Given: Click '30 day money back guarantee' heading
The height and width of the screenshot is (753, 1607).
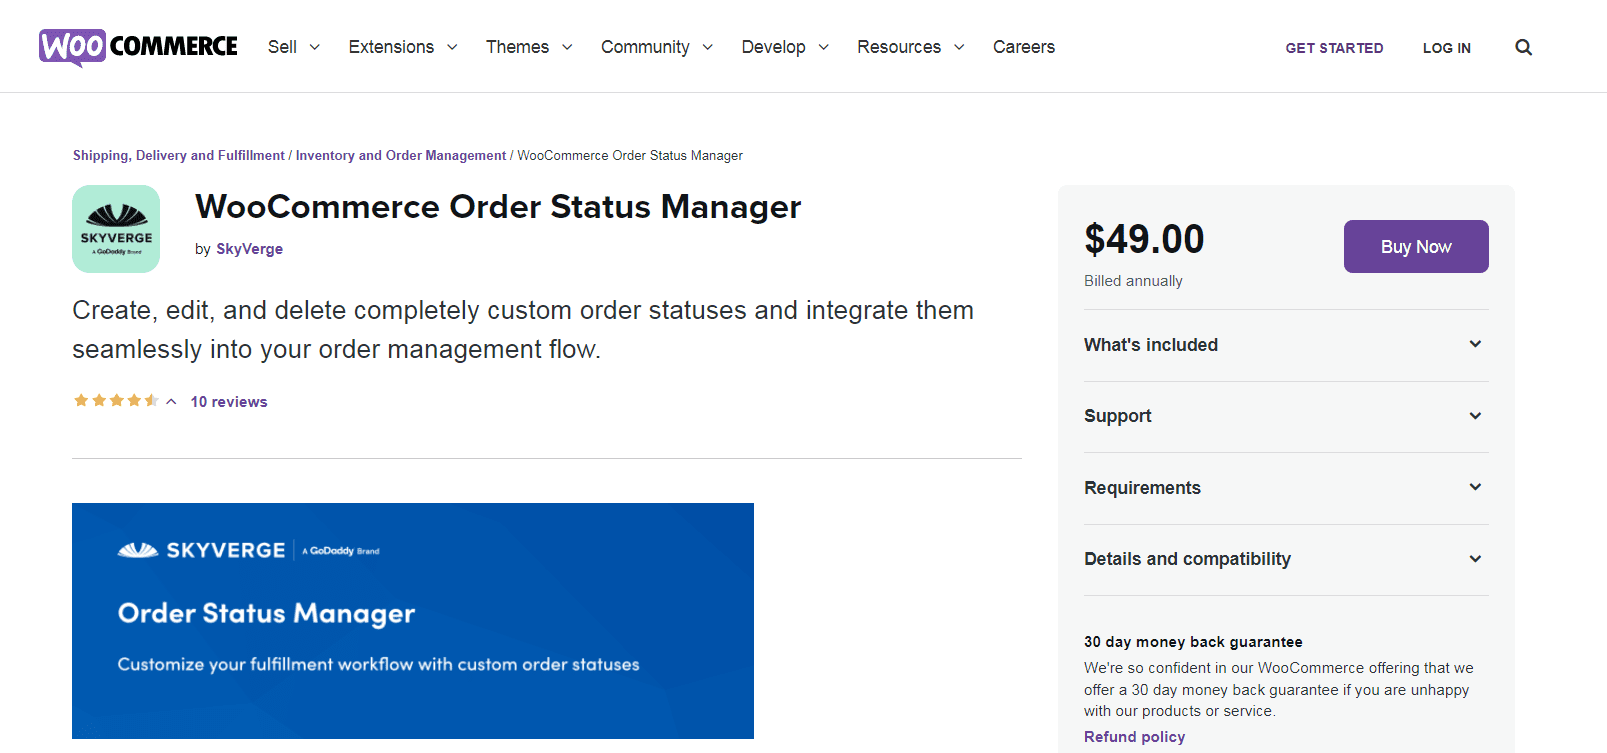Looking at the screenshot, I should click(x=1193, y=642).
